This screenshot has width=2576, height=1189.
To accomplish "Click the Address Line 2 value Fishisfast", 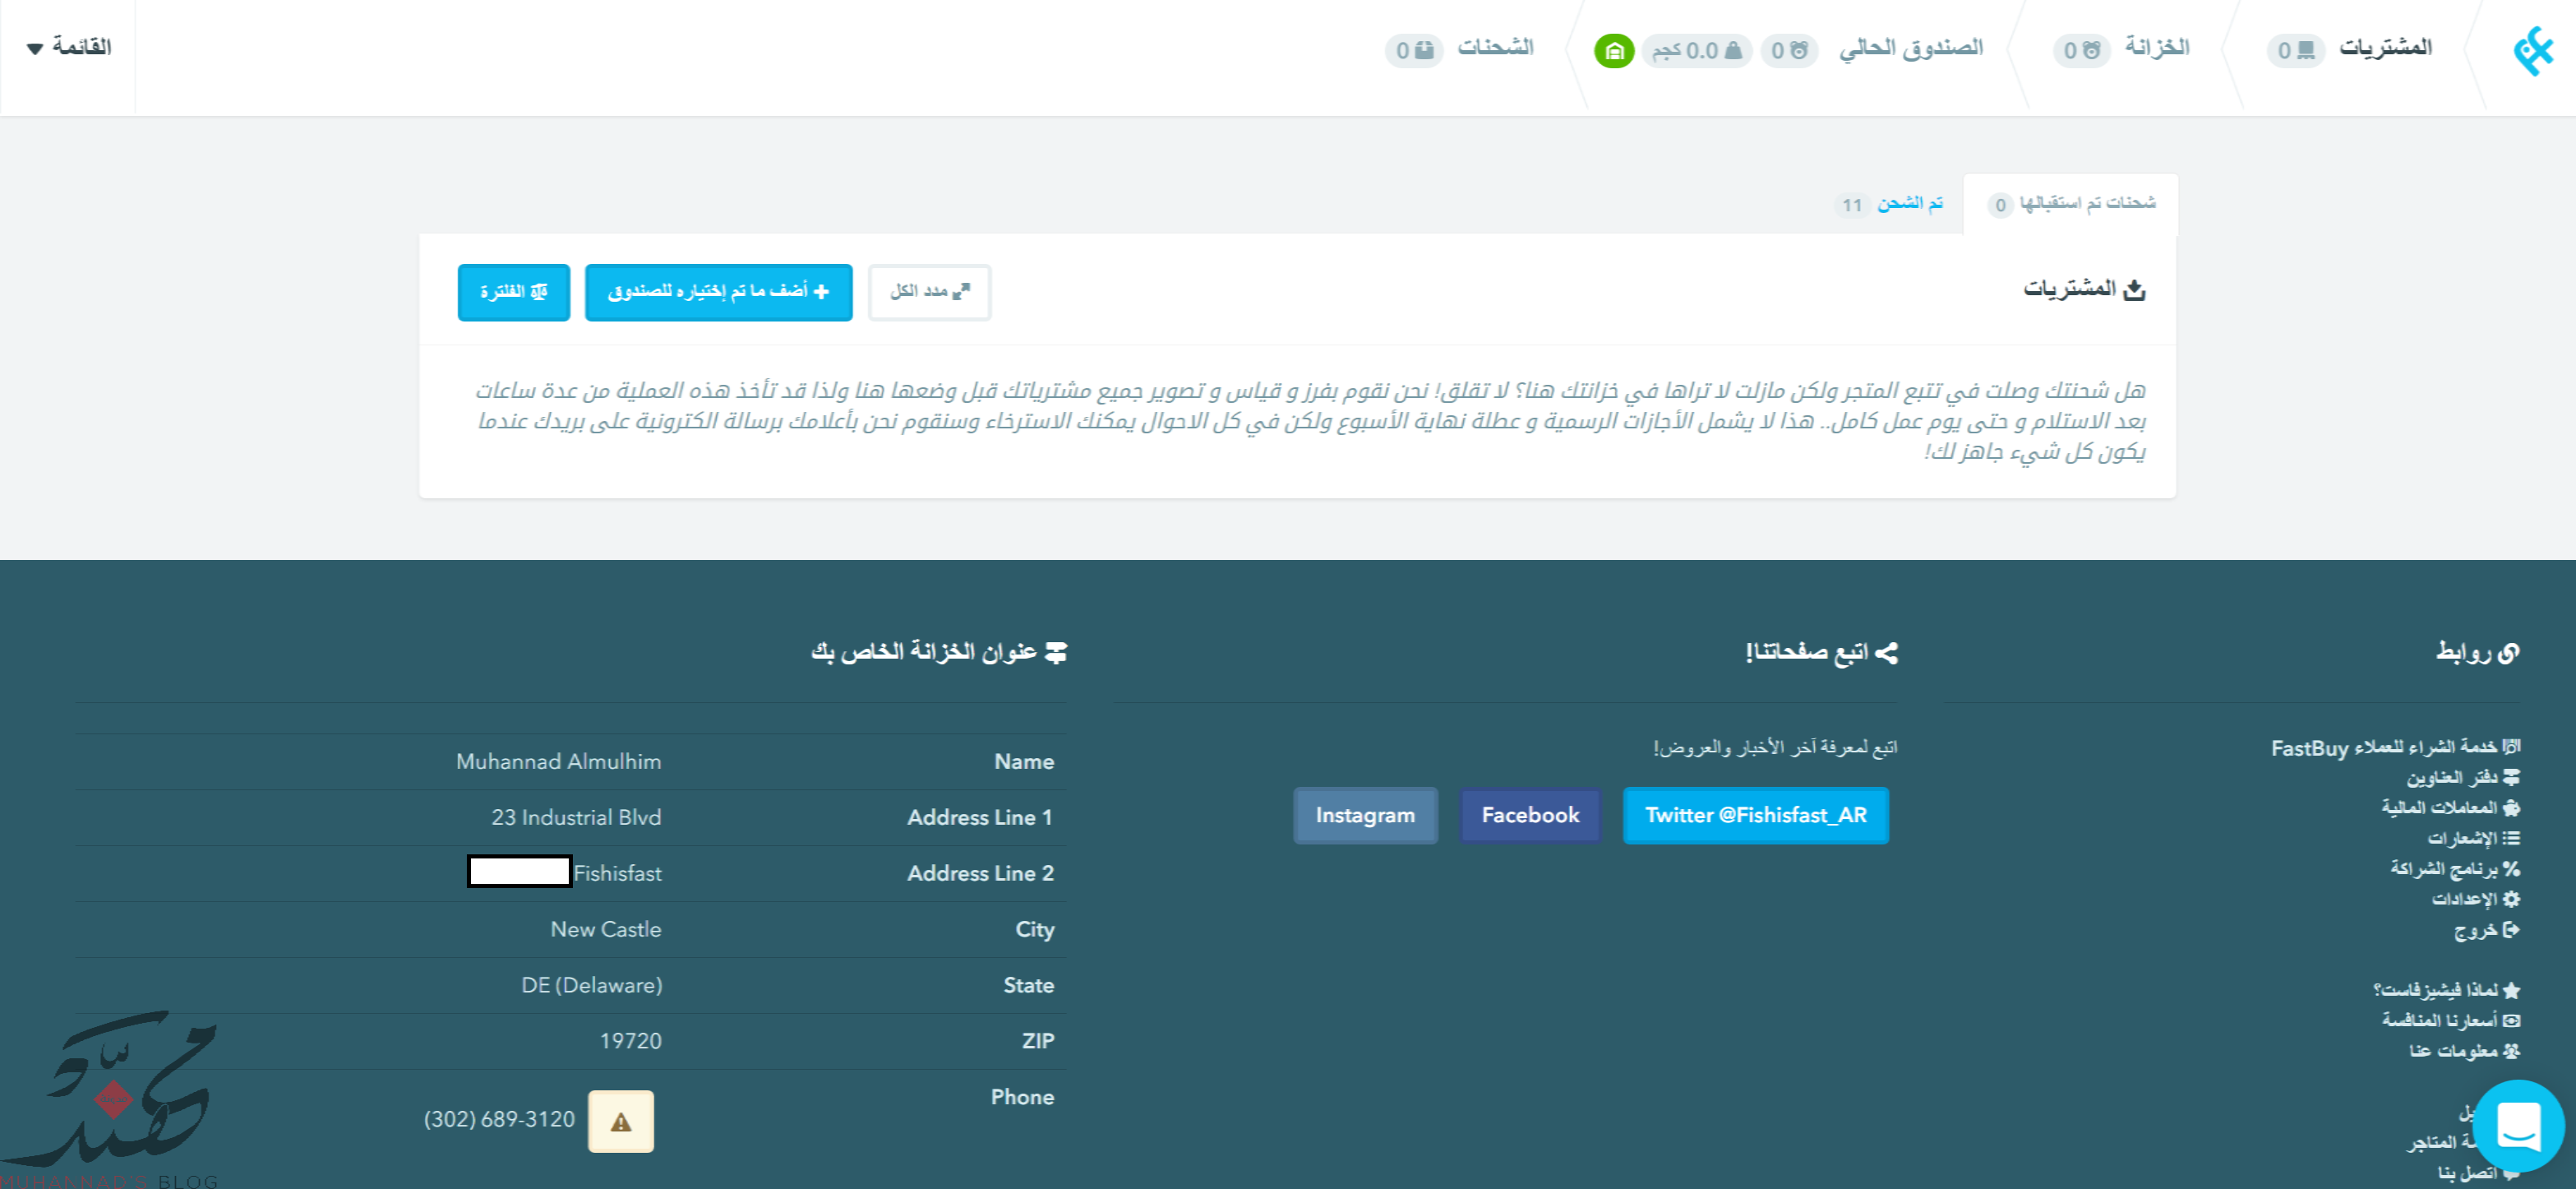I will pos(617,874).
